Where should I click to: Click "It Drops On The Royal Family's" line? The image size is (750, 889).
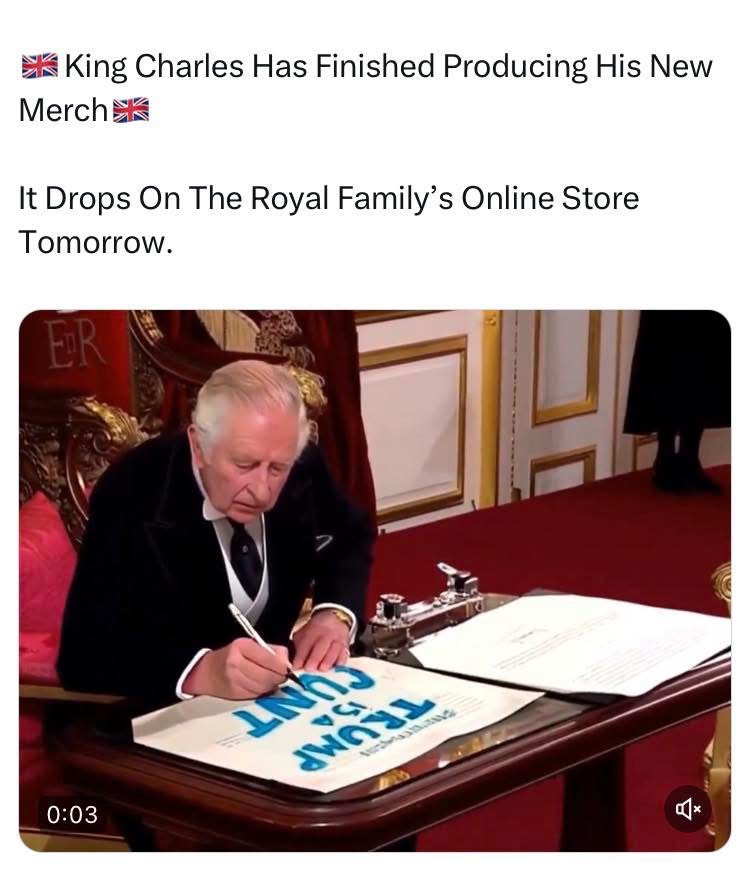[236, 198]
